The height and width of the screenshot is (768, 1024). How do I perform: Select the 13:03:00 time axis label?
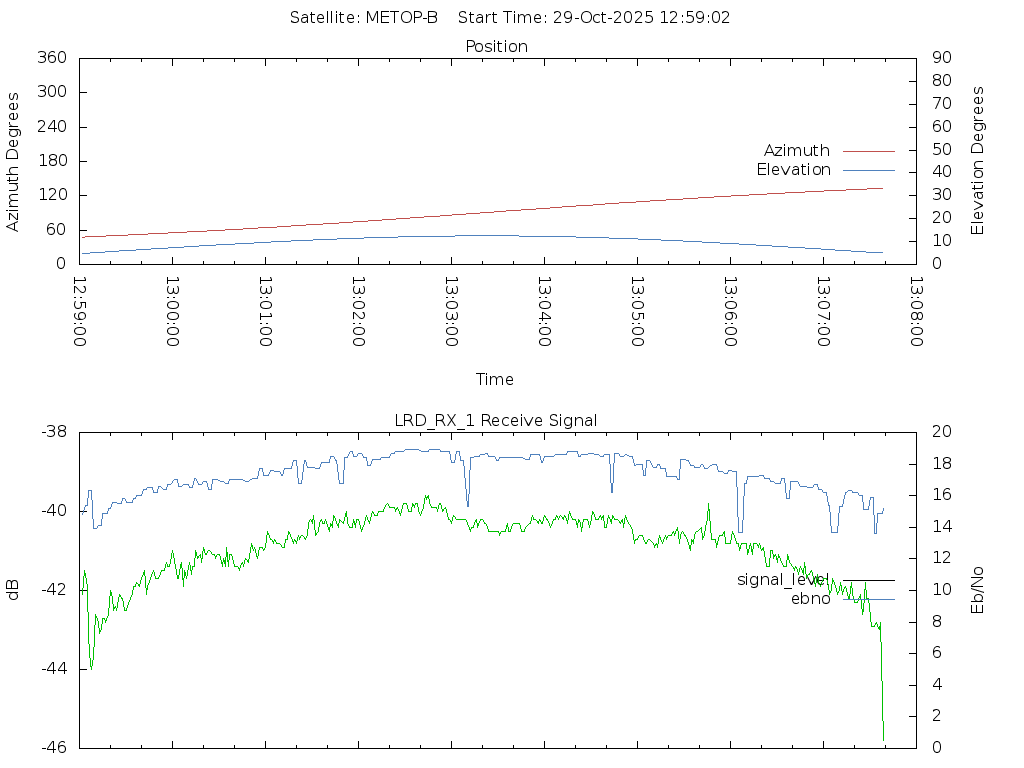[x=451, y=311]
